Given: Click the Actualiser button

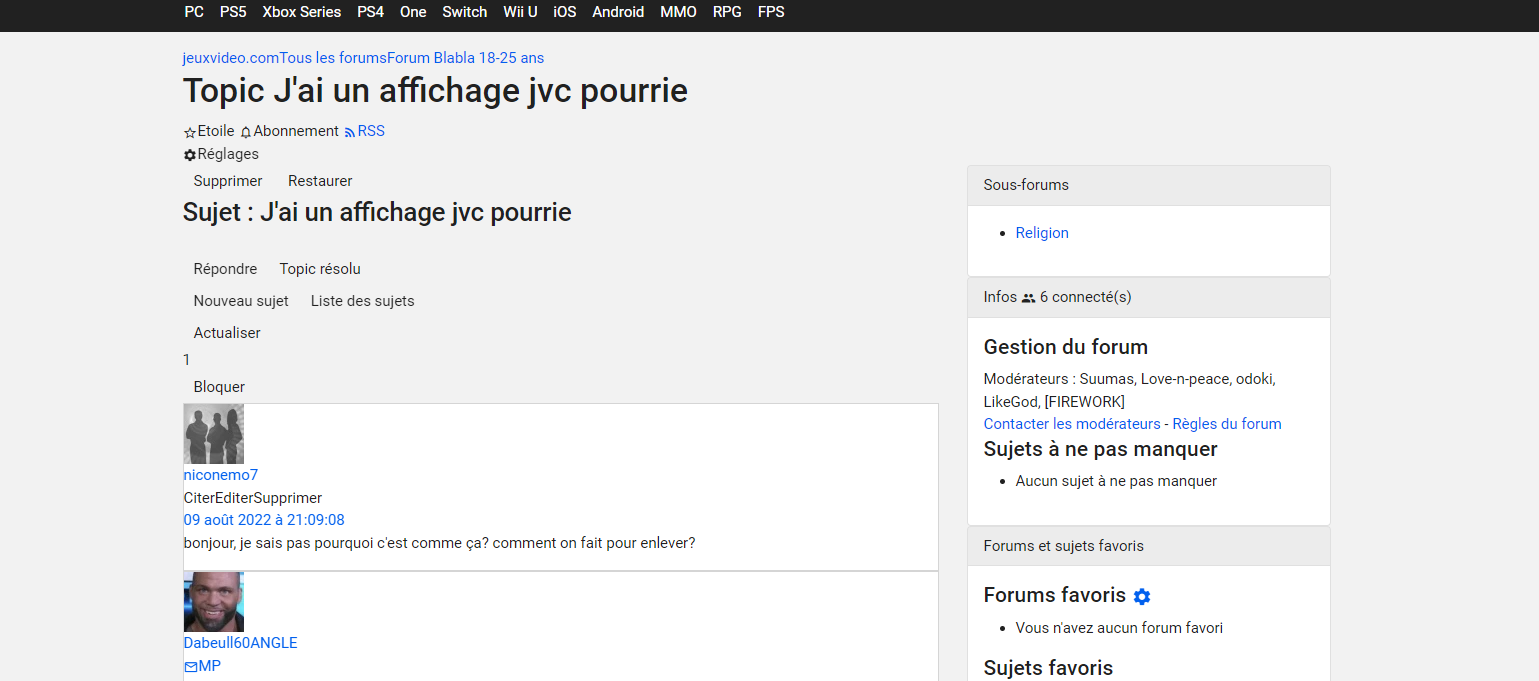Looking at the screenshot, I should (227, 333).
